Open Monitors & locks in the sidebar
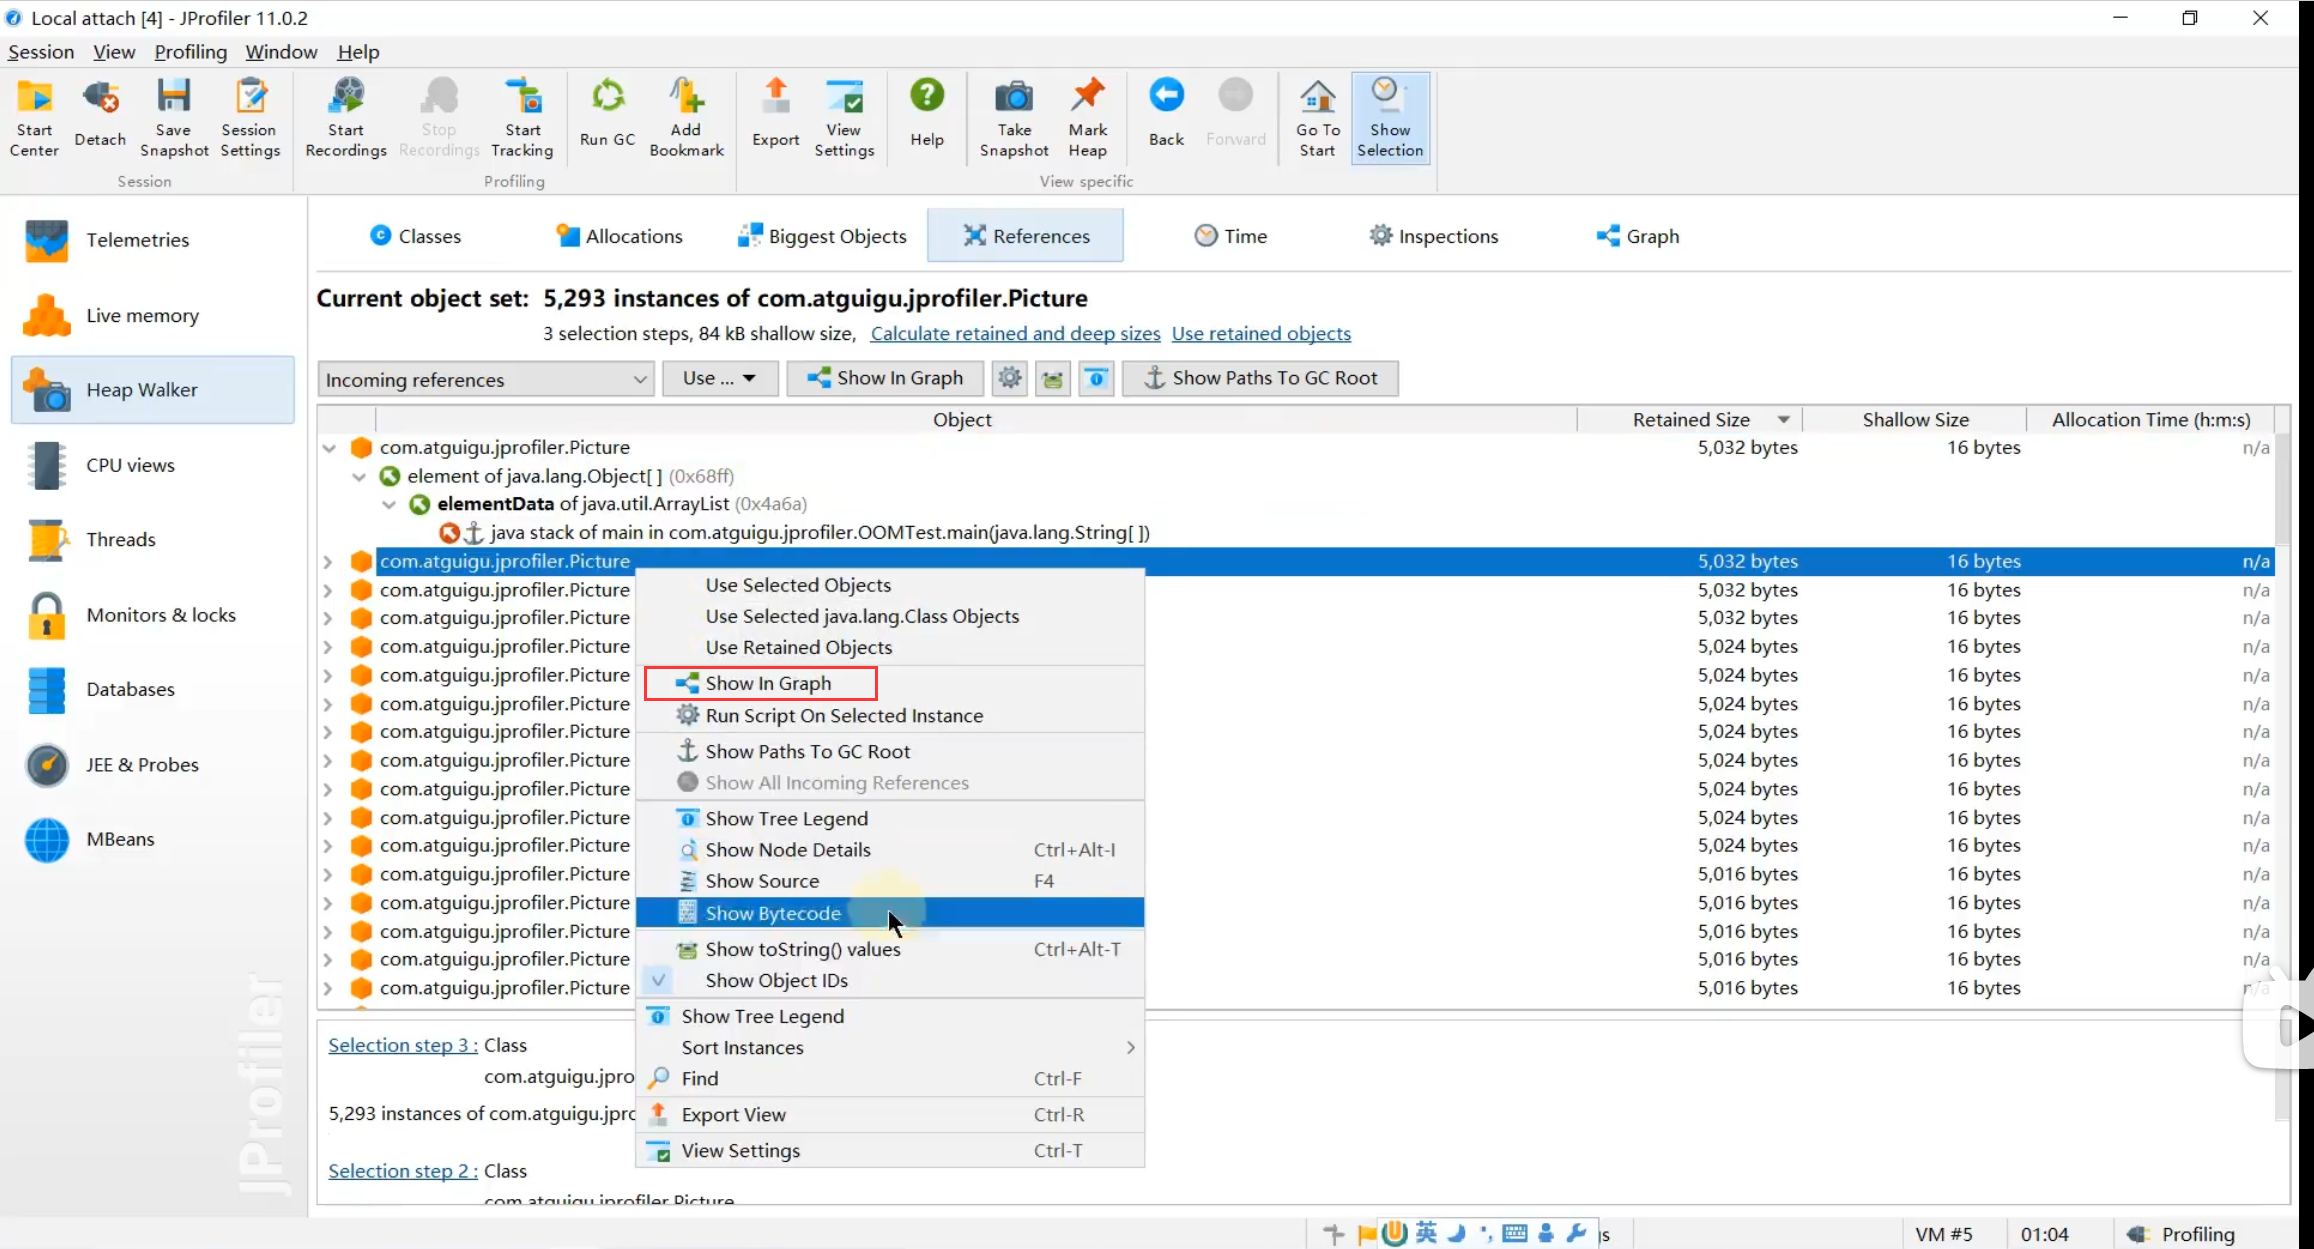Screen dimensions: 2314x1249 tap(152, 615)
